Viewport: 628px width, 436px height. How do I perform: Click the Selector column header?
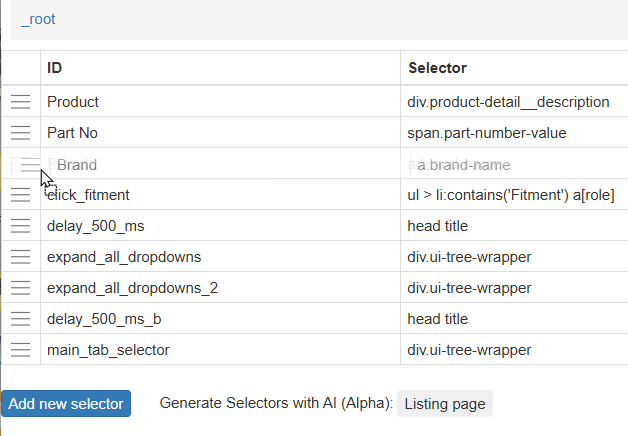tap(437, 68)
